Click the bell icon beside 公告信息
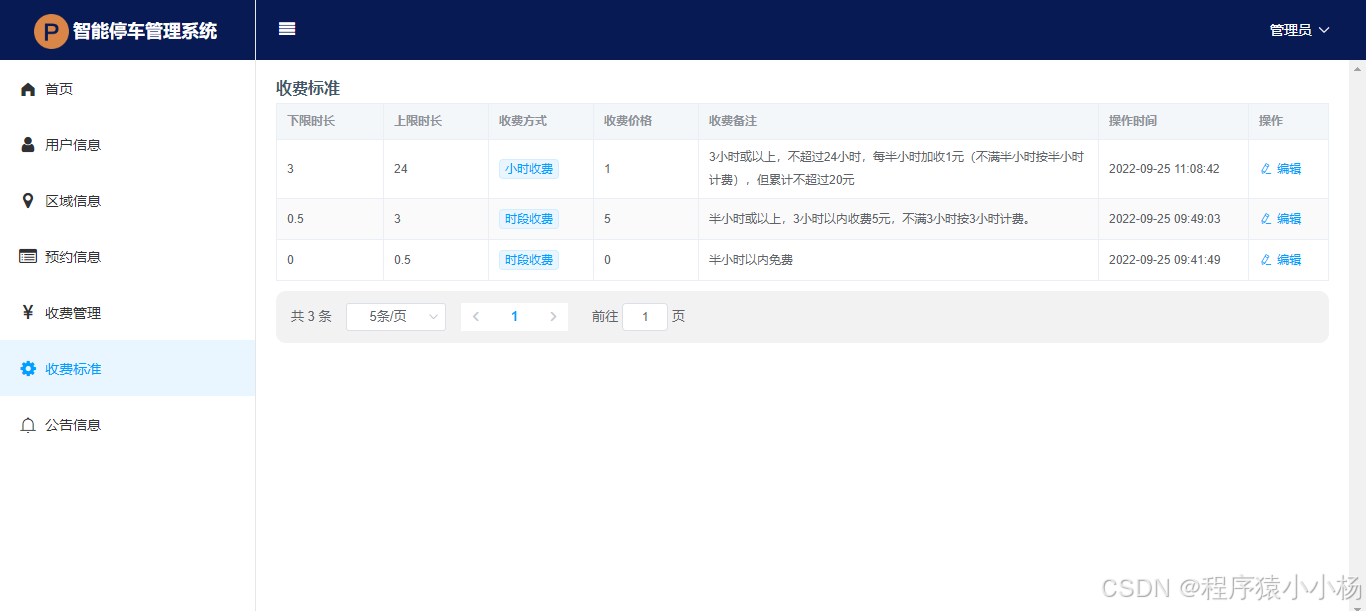Viewport: 1366px width, 611px height. click(x=28, y=425)
